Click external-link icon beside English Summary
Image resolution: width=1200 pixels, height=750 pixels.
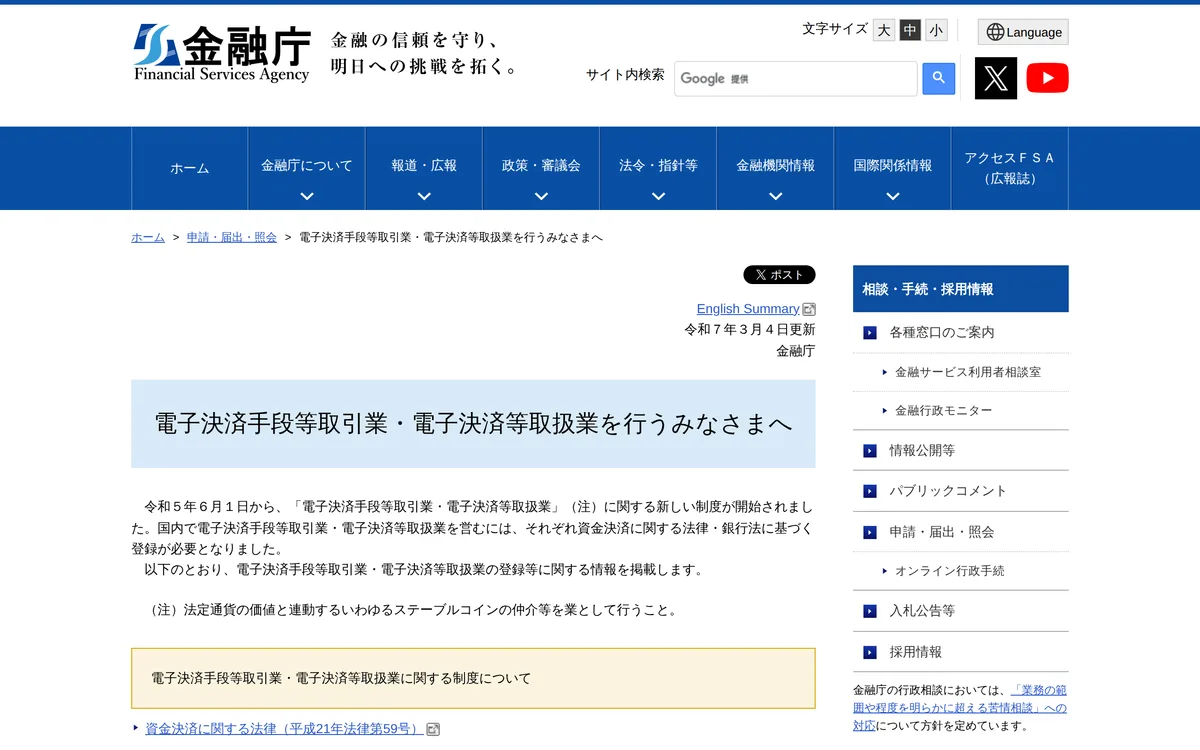point(809,309)
